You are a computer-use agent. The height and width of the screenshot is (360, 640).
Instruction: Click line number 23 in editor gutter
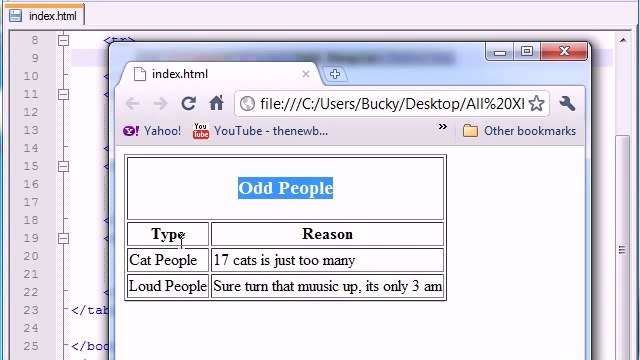[x=31, y=310]
